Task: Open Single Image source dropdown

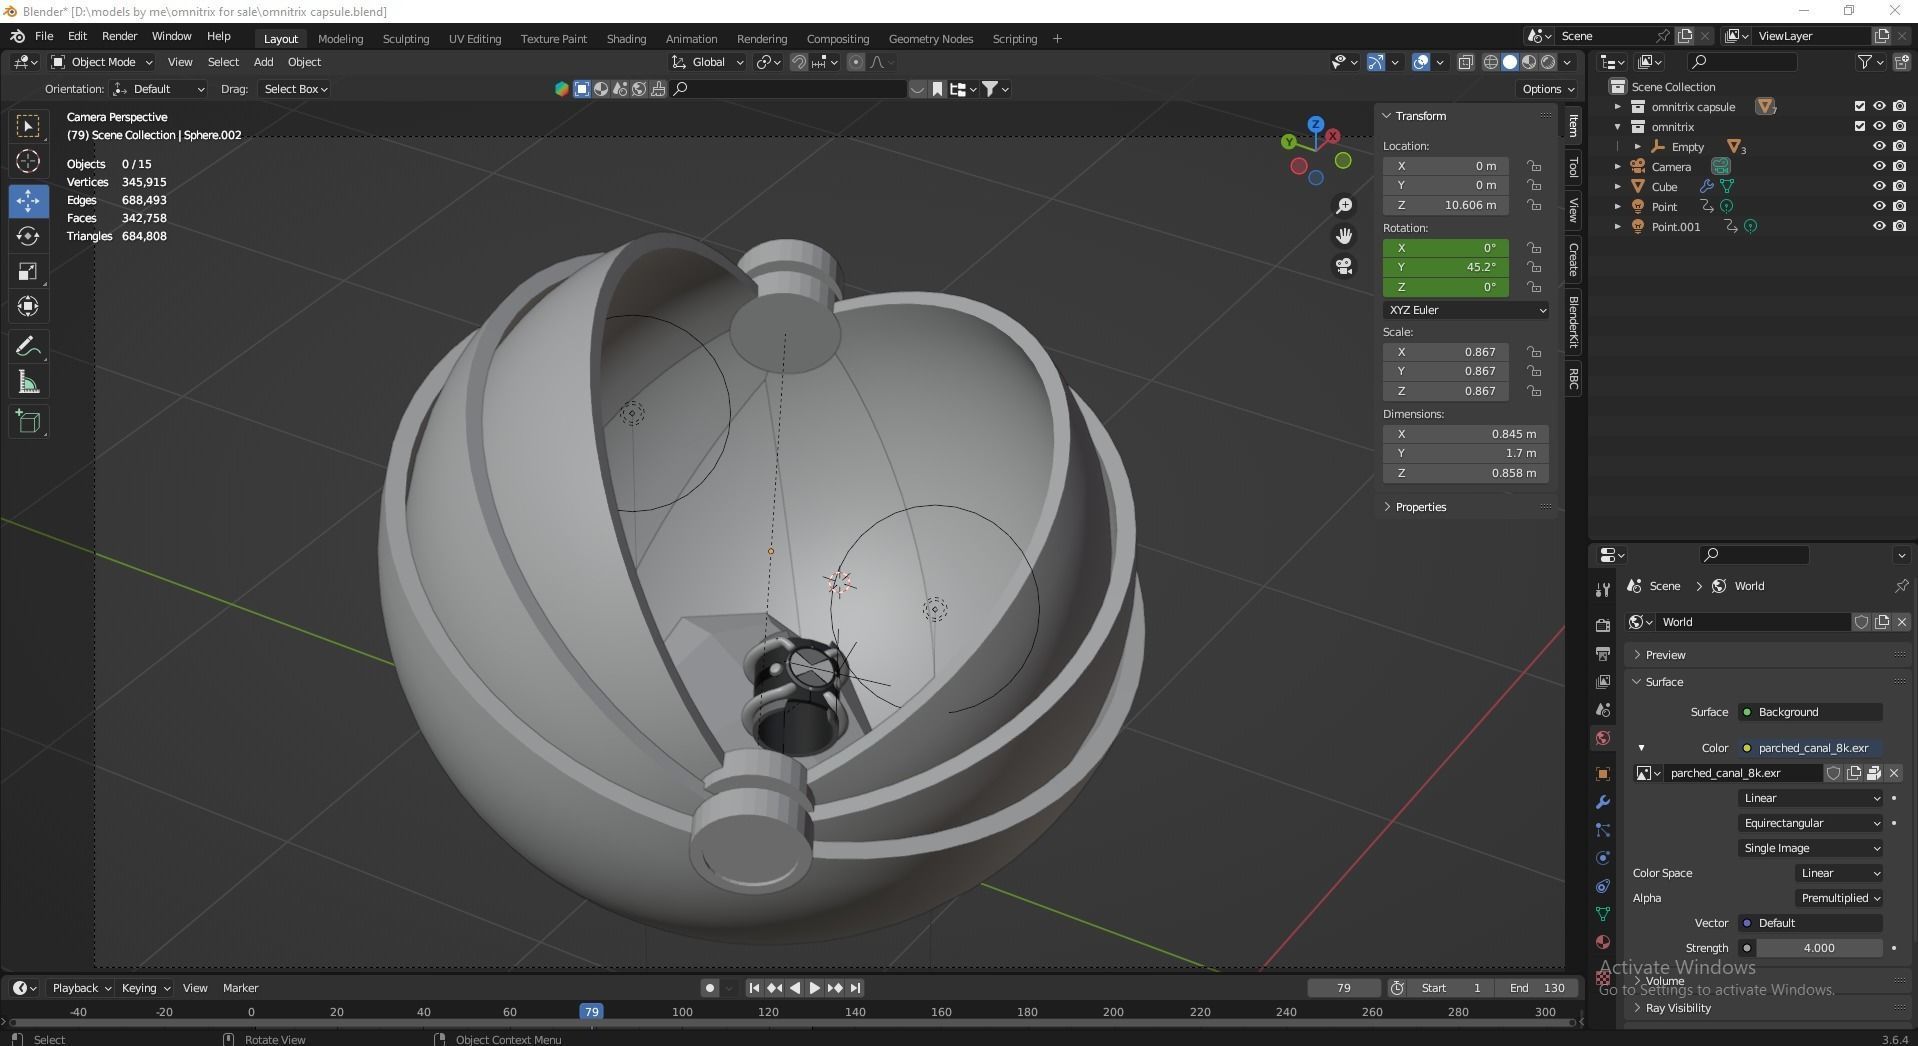Action: click(x=1811, y=848)
